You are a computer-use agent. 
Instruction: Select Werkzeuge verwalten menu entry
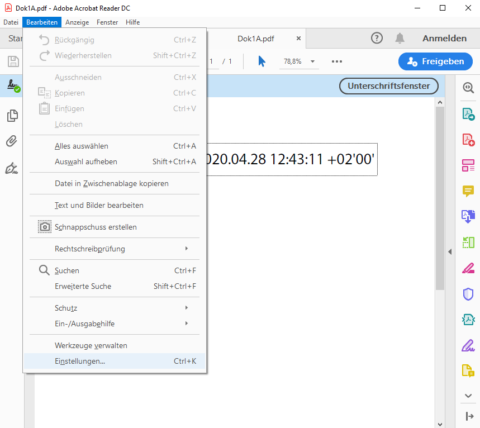click(114, 345)
